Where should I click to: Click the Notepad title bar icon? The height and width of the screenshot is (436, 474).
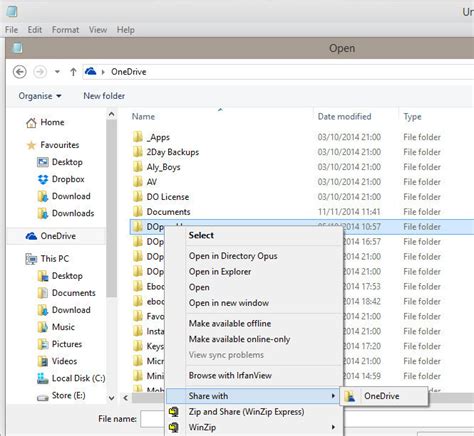(x=12, y=11)
